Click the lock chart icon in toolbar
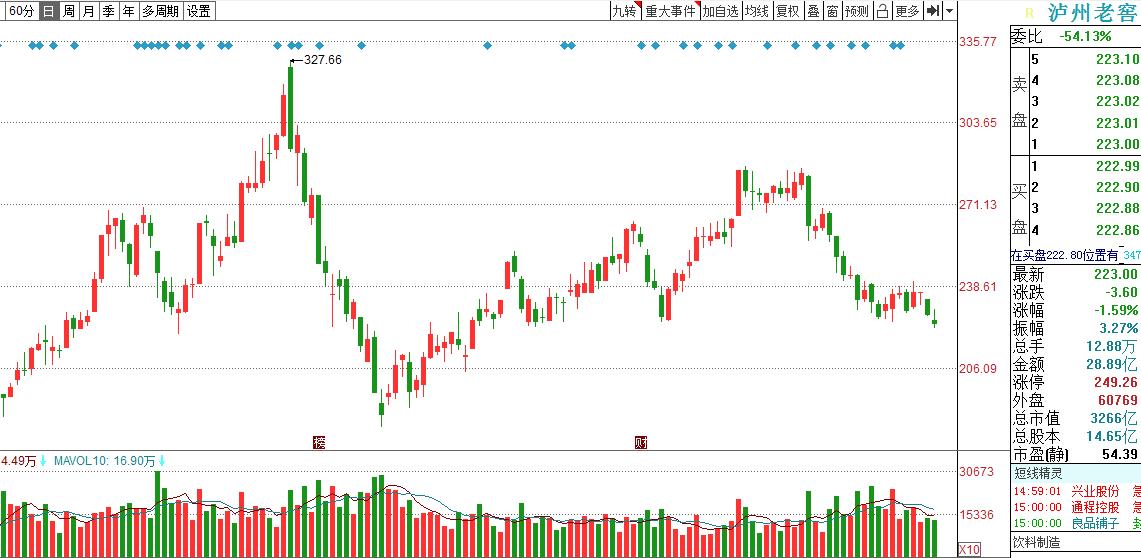Viewport: 1141px width, 558px height. click(x=882, y=11)
